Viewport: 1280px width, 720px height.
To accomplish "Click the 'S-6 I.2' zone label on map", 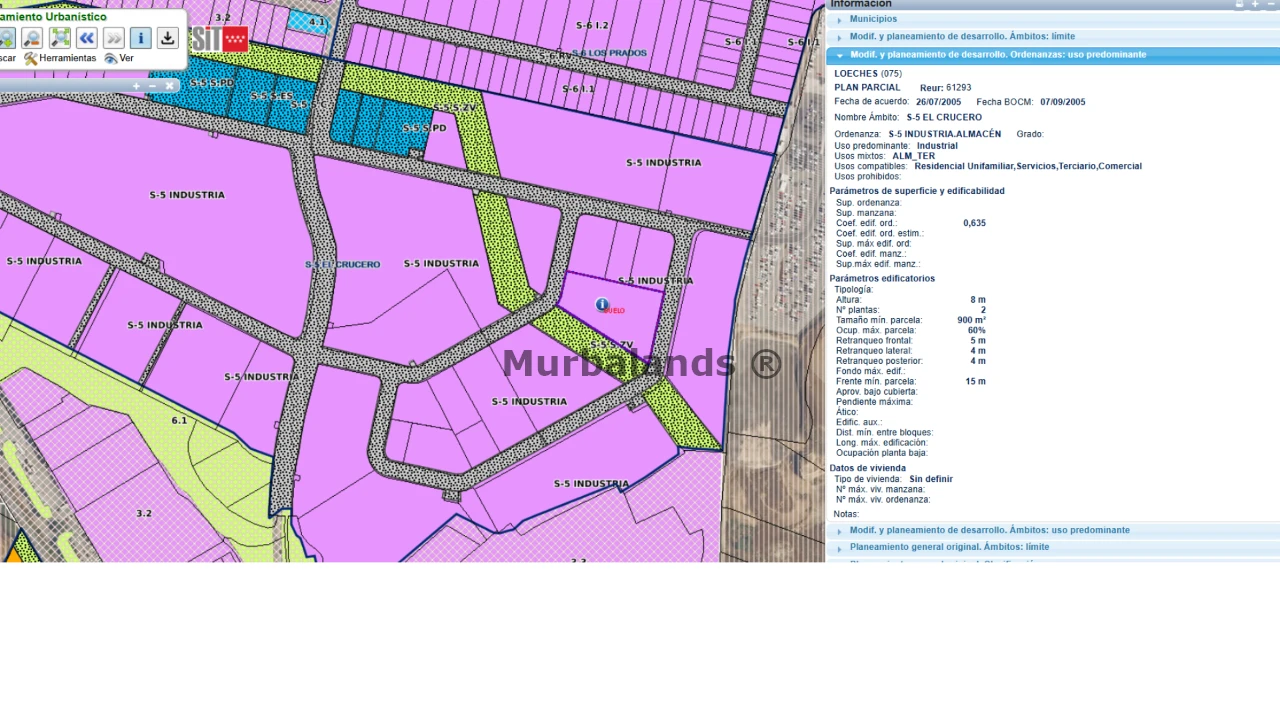I will (592, 25).
